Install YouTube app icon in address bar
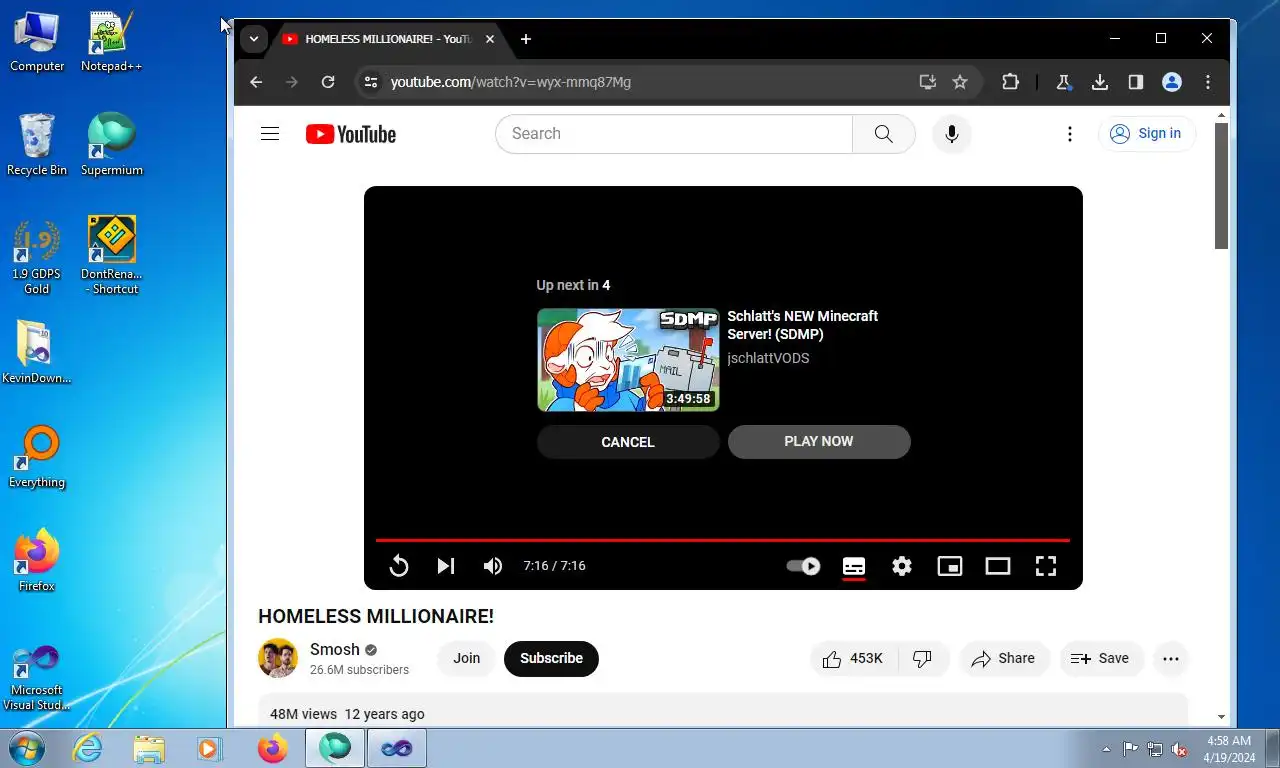This screenshot has height=768, width=1280. pyautogui.click(x=928, y=82)
